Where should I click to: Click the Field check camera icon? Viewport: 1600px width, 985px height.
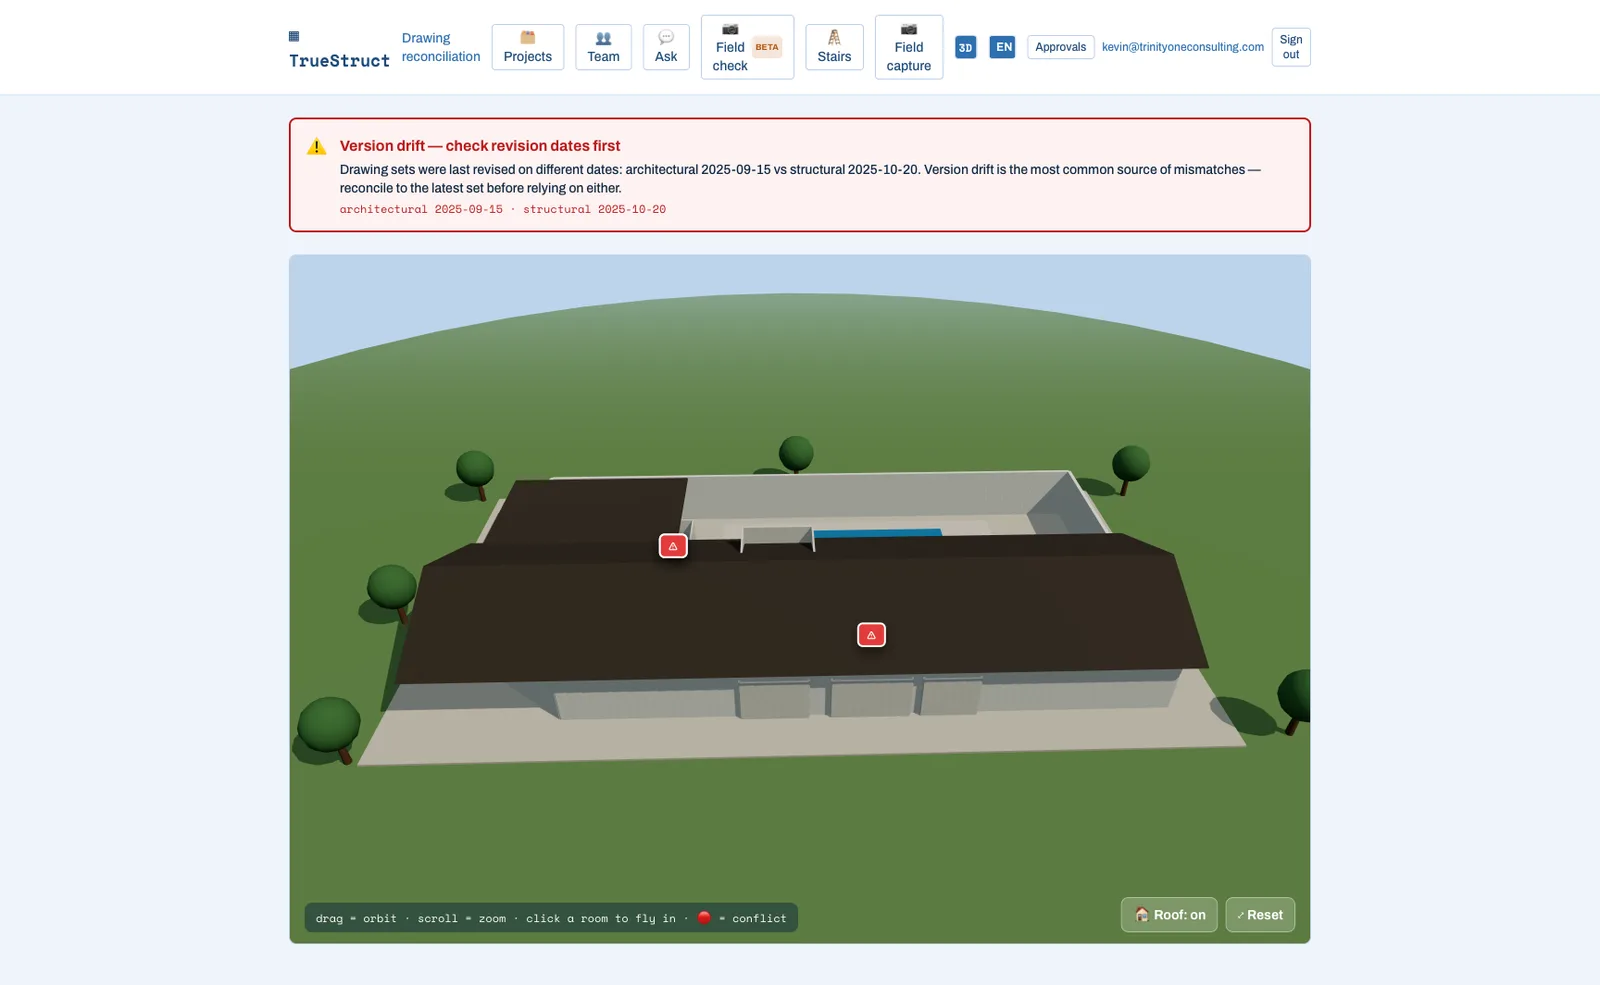(730, 29)
